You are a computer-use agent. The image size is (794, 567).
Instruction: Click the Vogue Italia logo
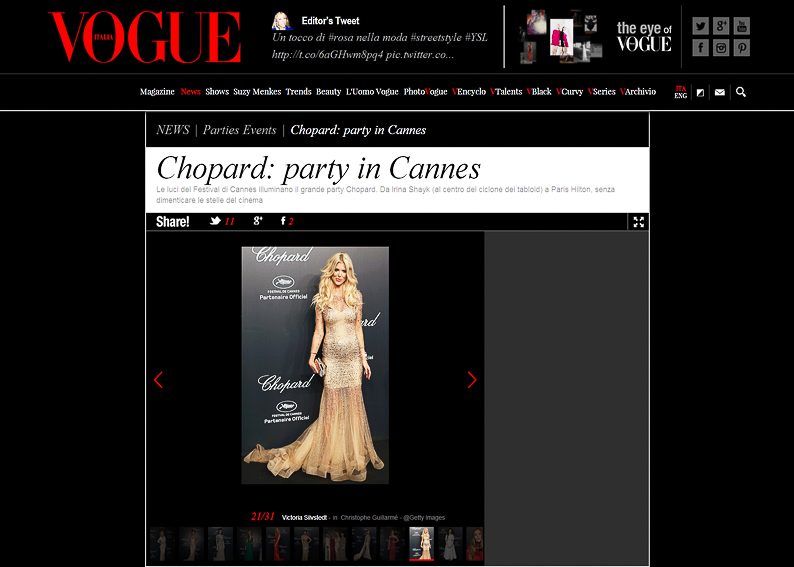(x=144, y=38)
